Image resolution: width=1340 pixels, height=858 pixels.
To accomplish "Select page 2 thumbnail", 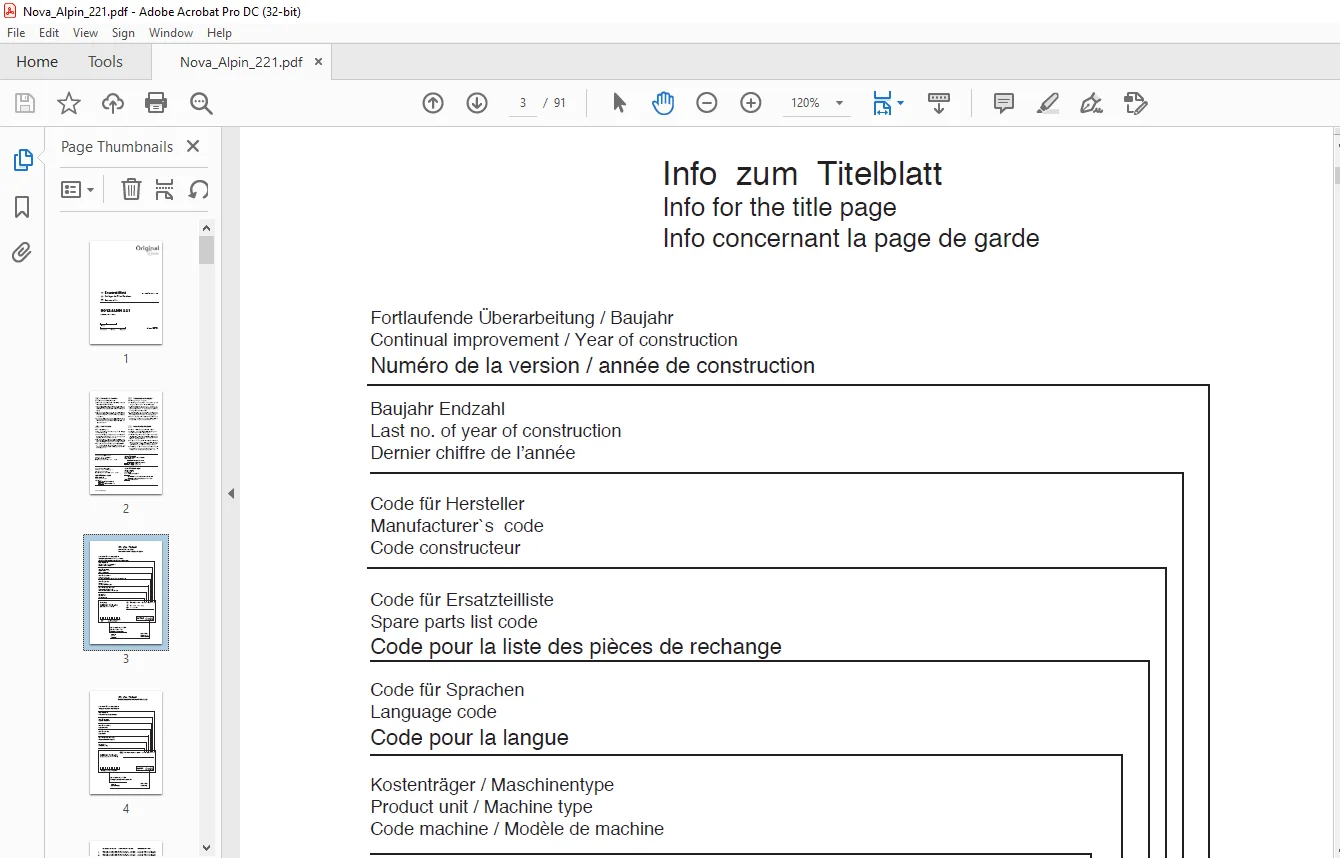I will [126, 443].
